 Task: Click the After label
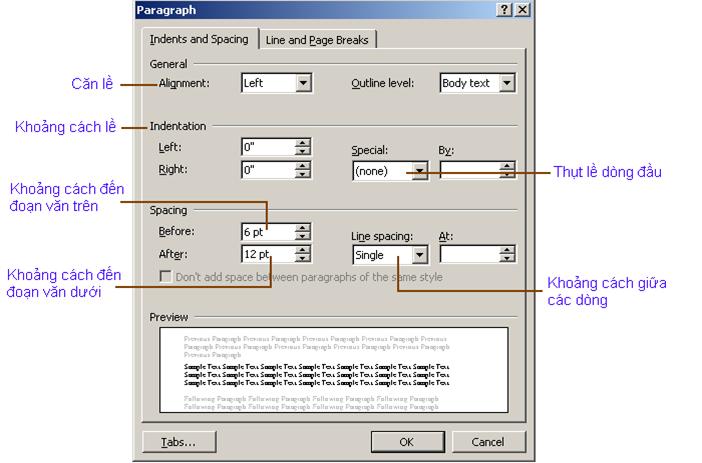click(x=173, y=254)
